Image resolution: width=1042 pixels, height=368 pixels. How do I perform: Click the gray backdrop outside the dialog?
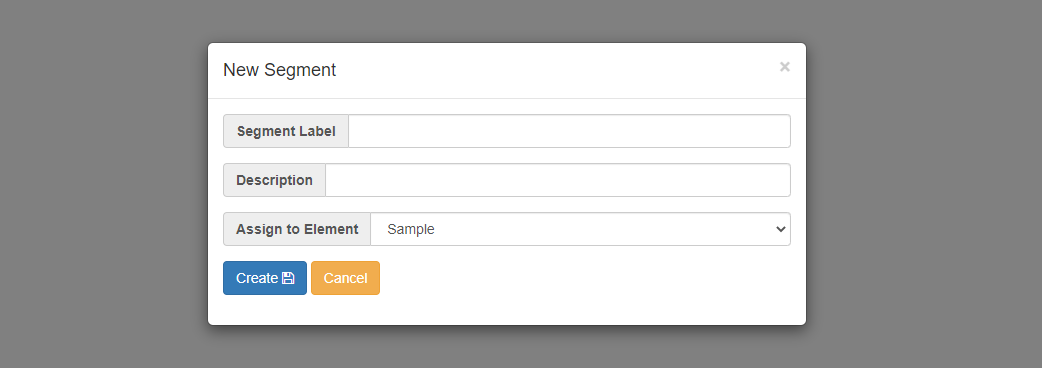tap(100, 186)
